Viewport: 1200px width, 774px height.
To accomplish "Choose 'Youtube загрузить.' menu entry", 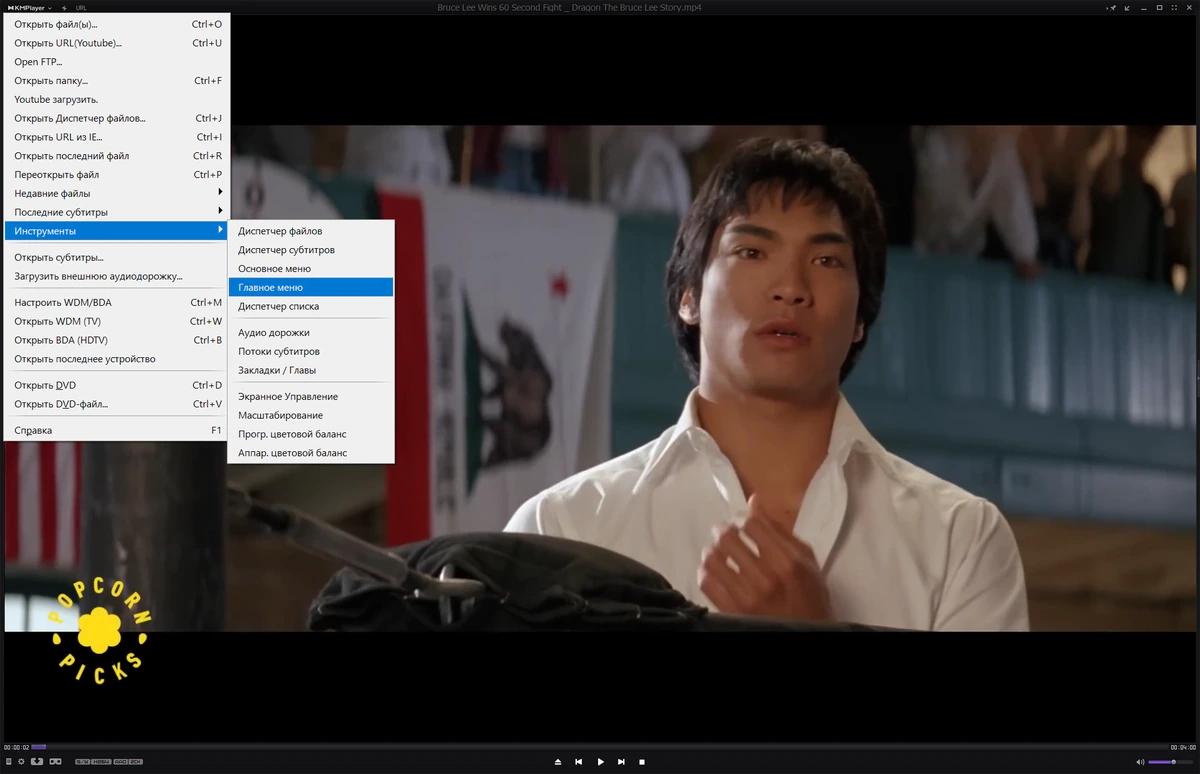I will [x=116, y=99].
